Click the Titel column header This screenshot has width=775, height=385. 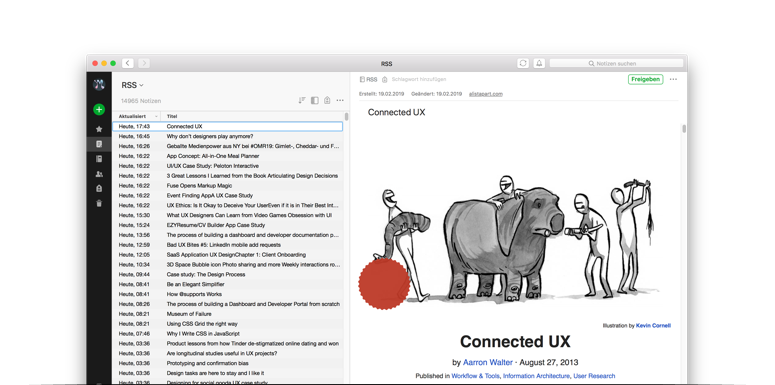tap(172, 116)
